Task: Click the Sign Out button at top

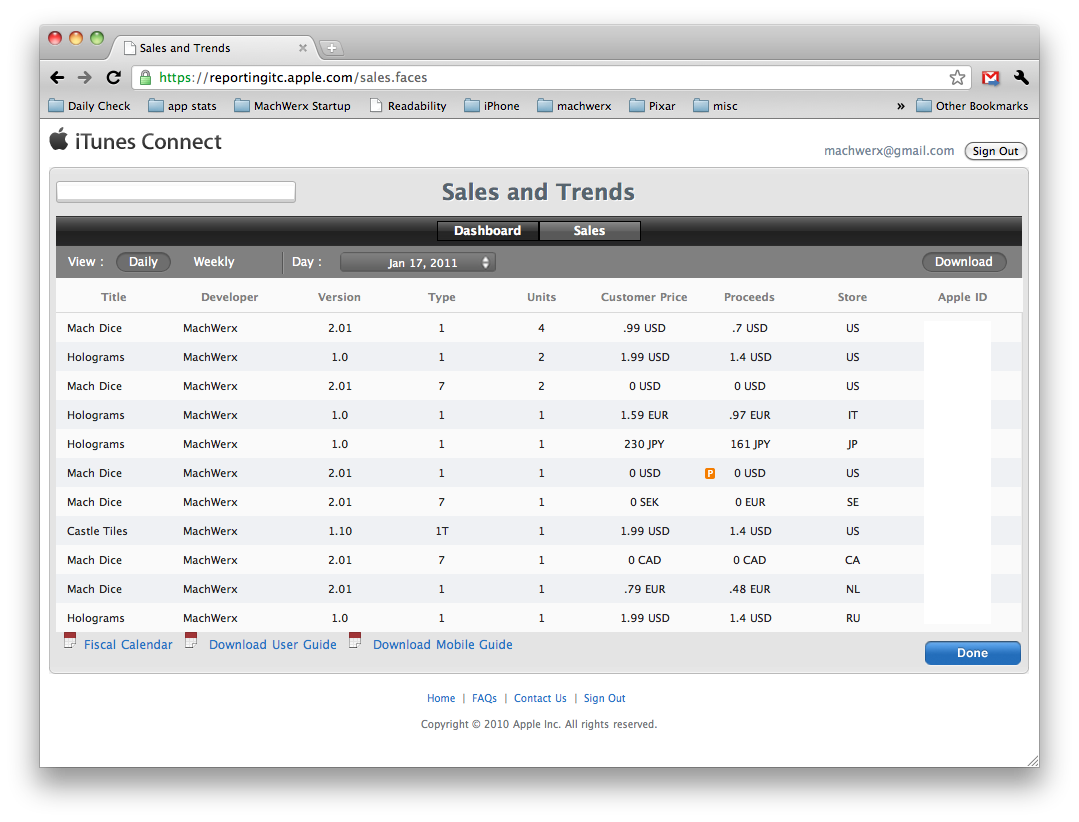Action: [995, 151]
